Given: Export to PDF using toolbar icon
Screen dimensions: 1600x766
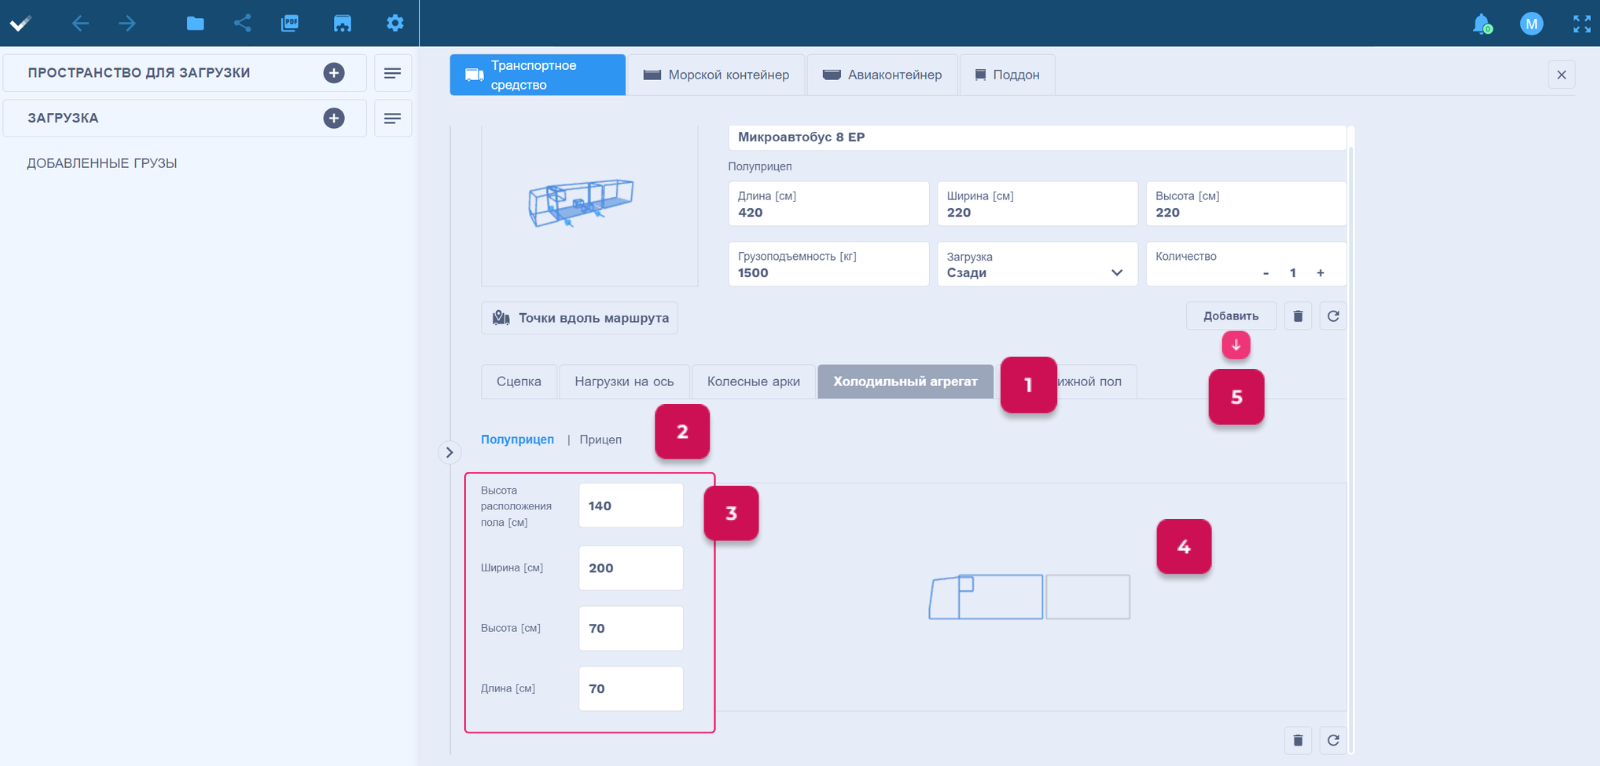Looking at the screenshot, I should pos(290,23).
